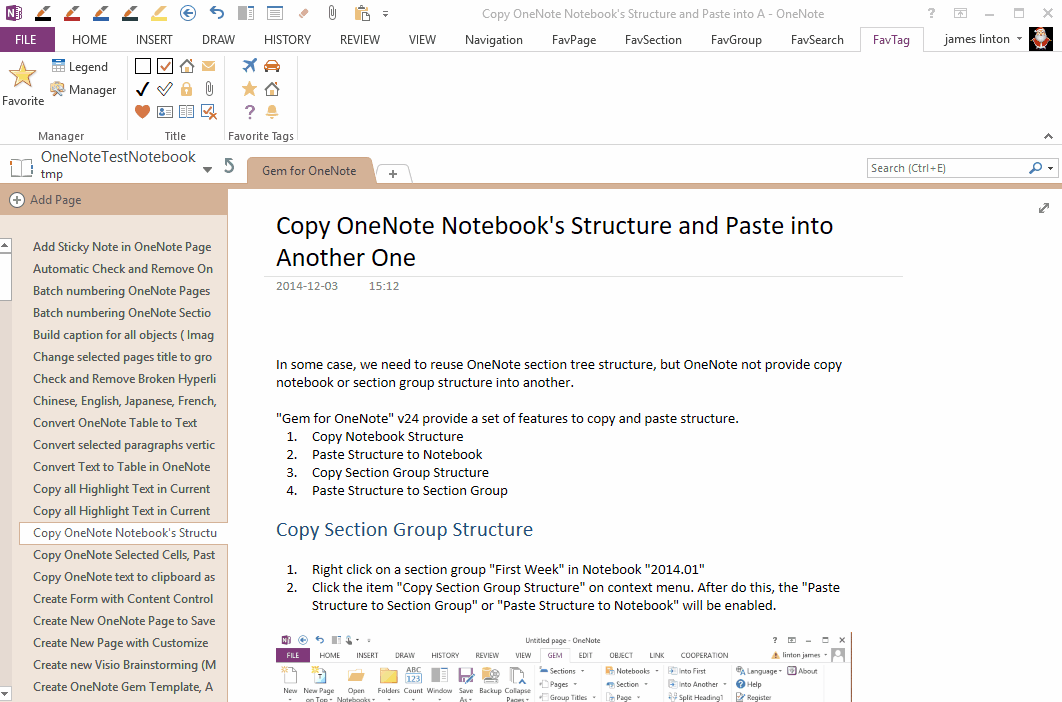Apply the blue outlined checkmark title tag
This screenshot has width=1062, height=702.
point(165,89)
